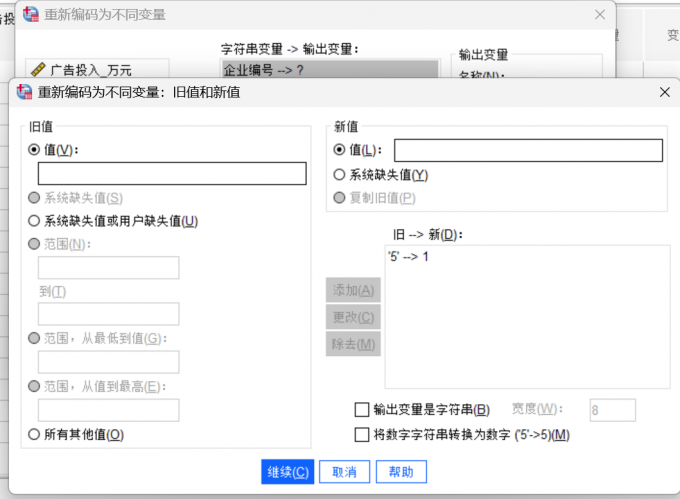Click the range start input field
The image size is (680, 499).
108,267
